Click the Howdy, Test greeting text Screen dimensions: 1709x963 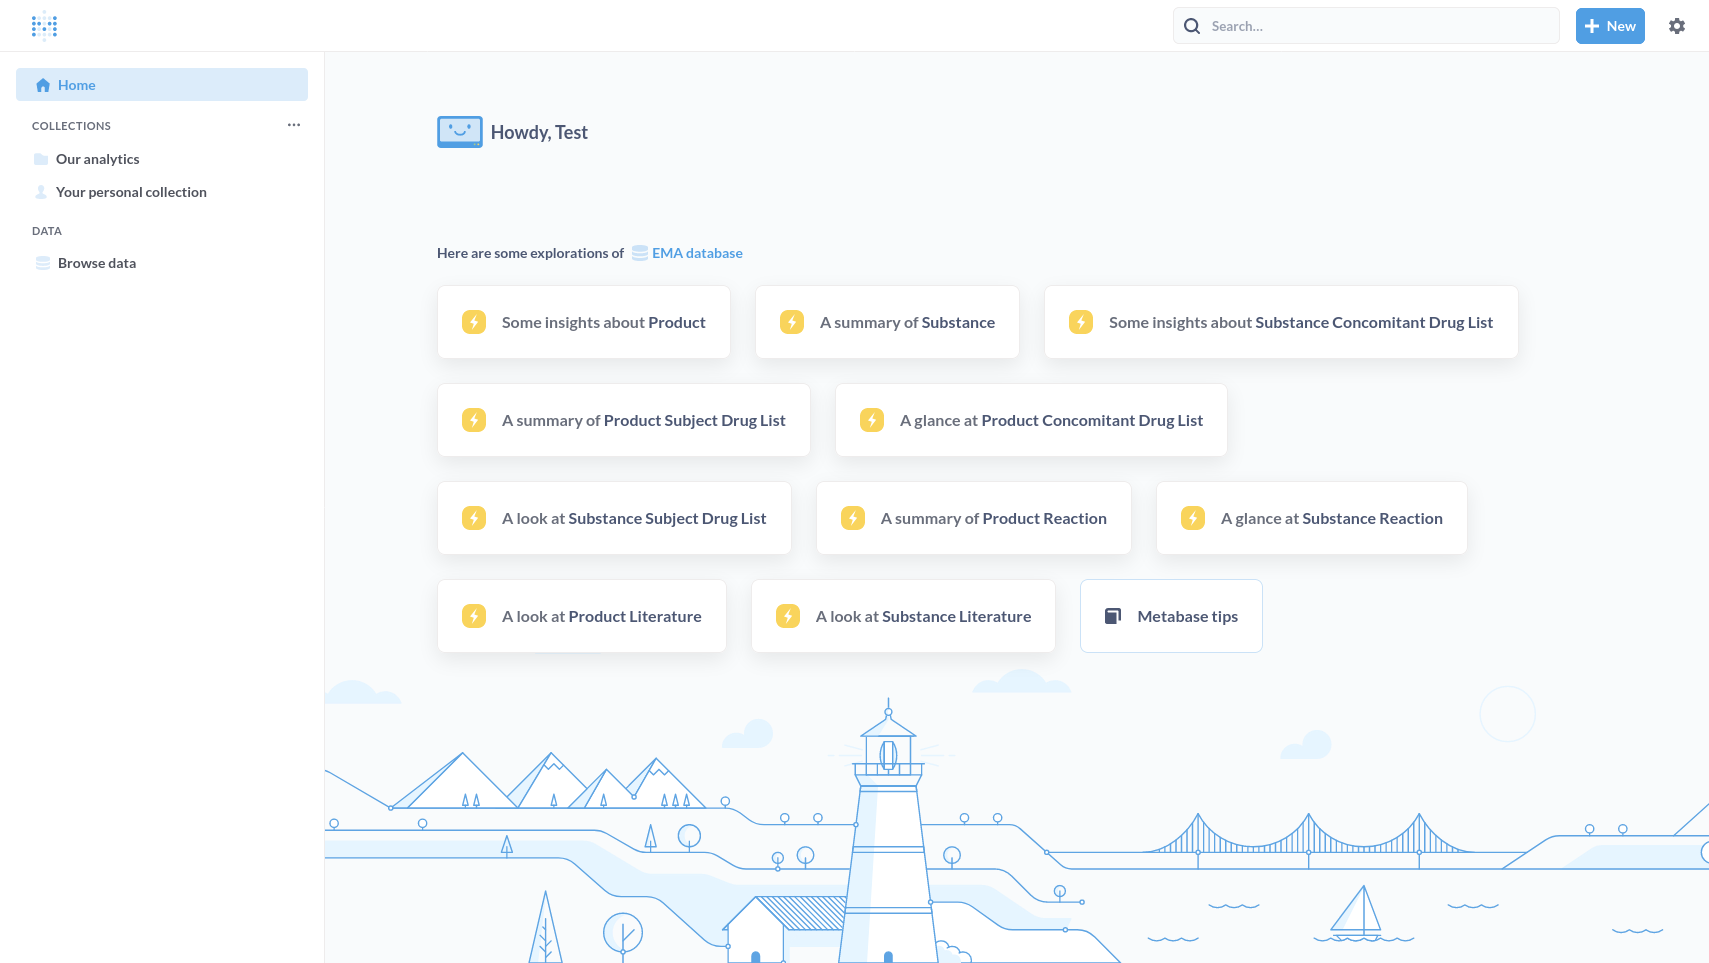pos(539,132)
